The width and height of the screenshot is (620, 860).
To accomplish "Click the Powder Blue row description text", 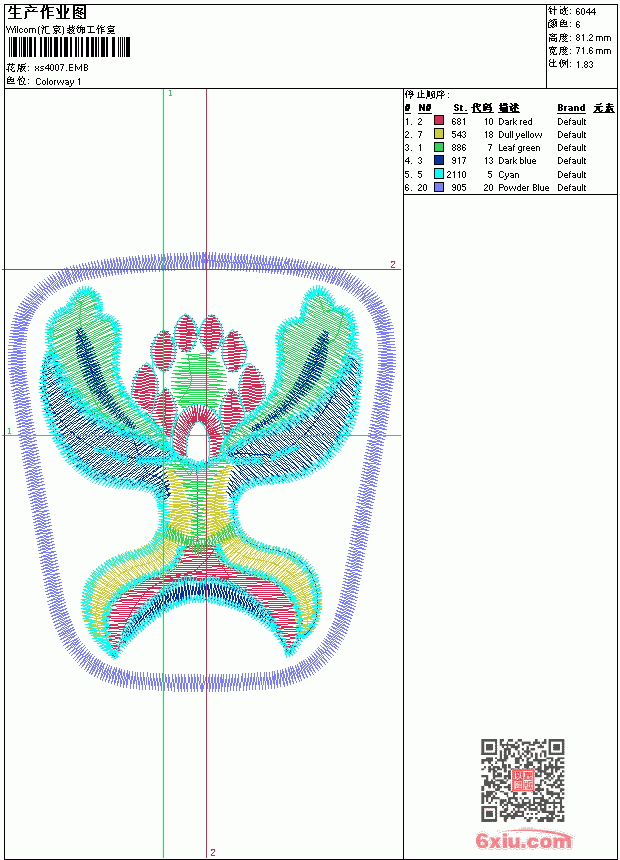I will click(523, 188).
